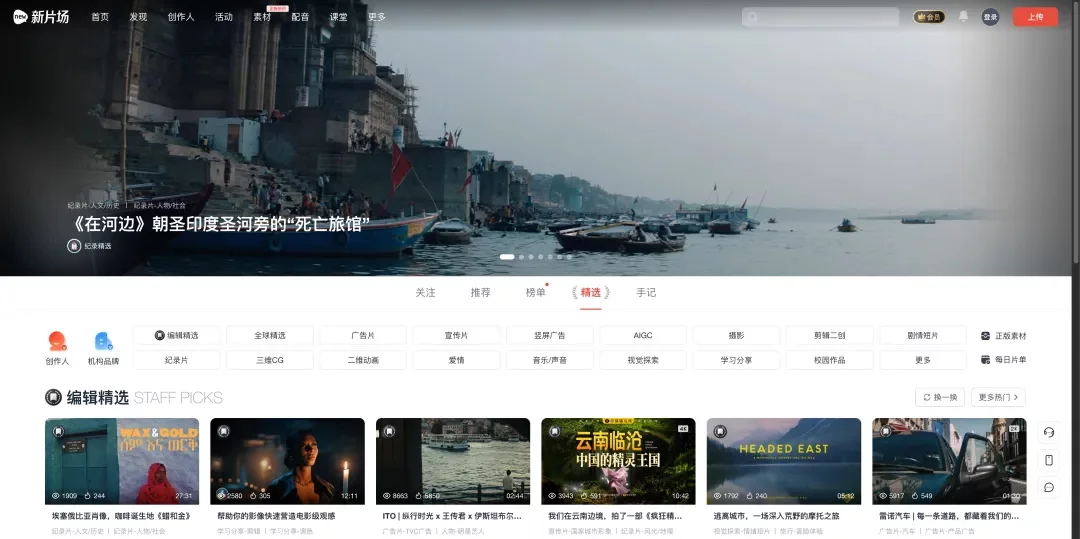Image resolution: width=1080 pixels, height=539 pixels.
Task: Open 活动 in top navigation
Action: (224, 17)
